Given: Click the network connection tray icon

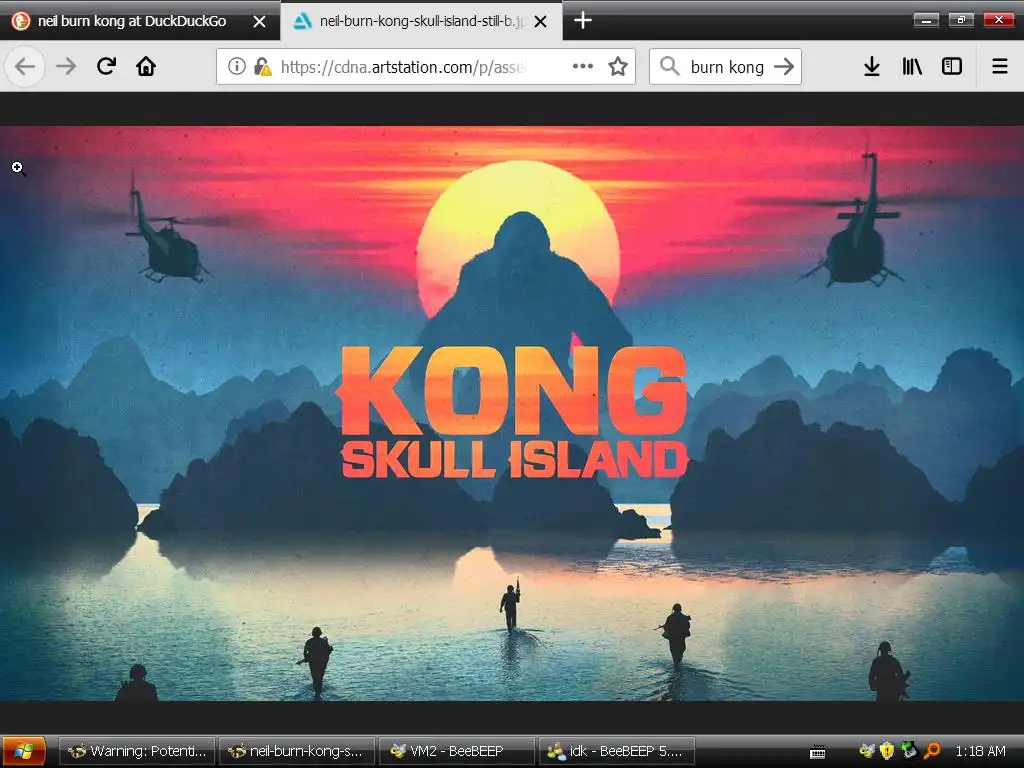Looking at the screenshot, I should pyautogui.click(x=910, y=751).
